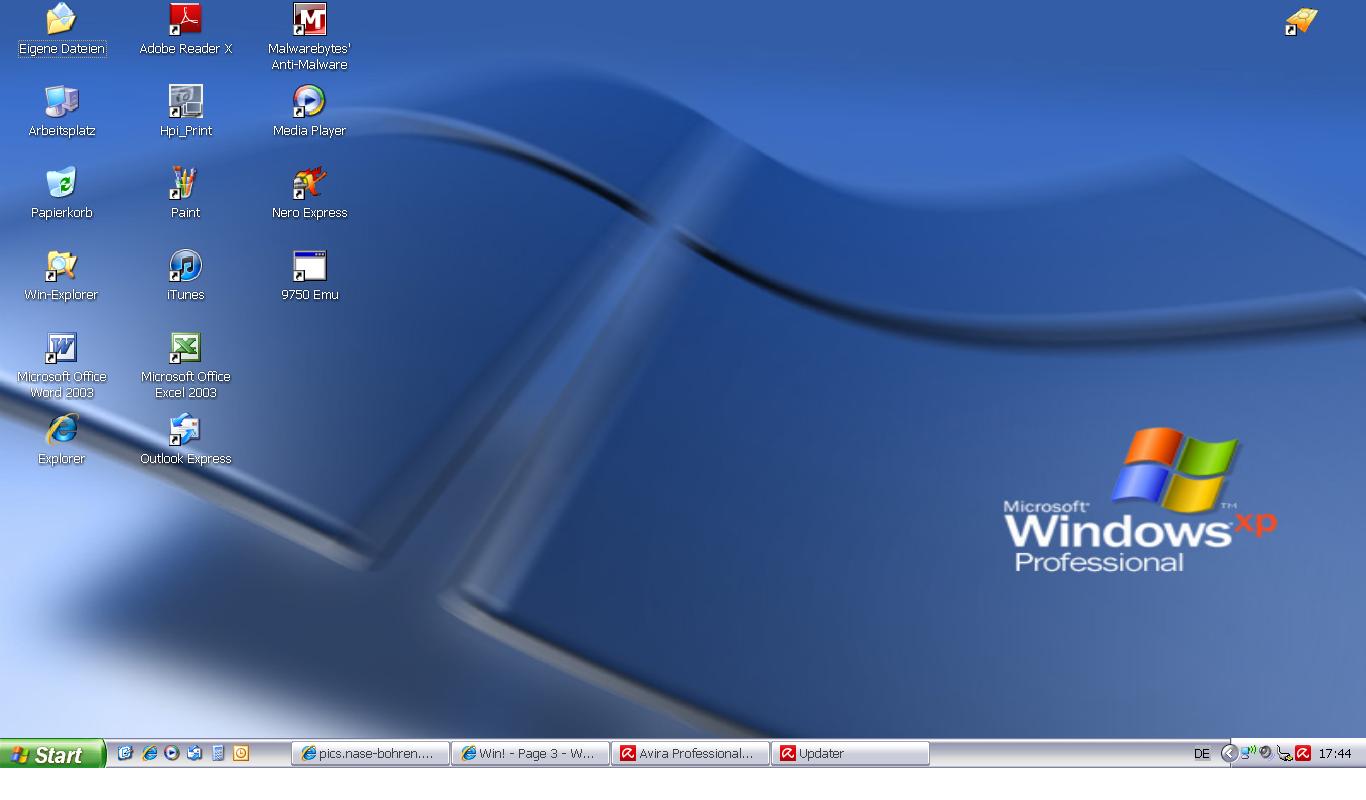Click the Avira umbrella tray icon

tap(1303, 753)
